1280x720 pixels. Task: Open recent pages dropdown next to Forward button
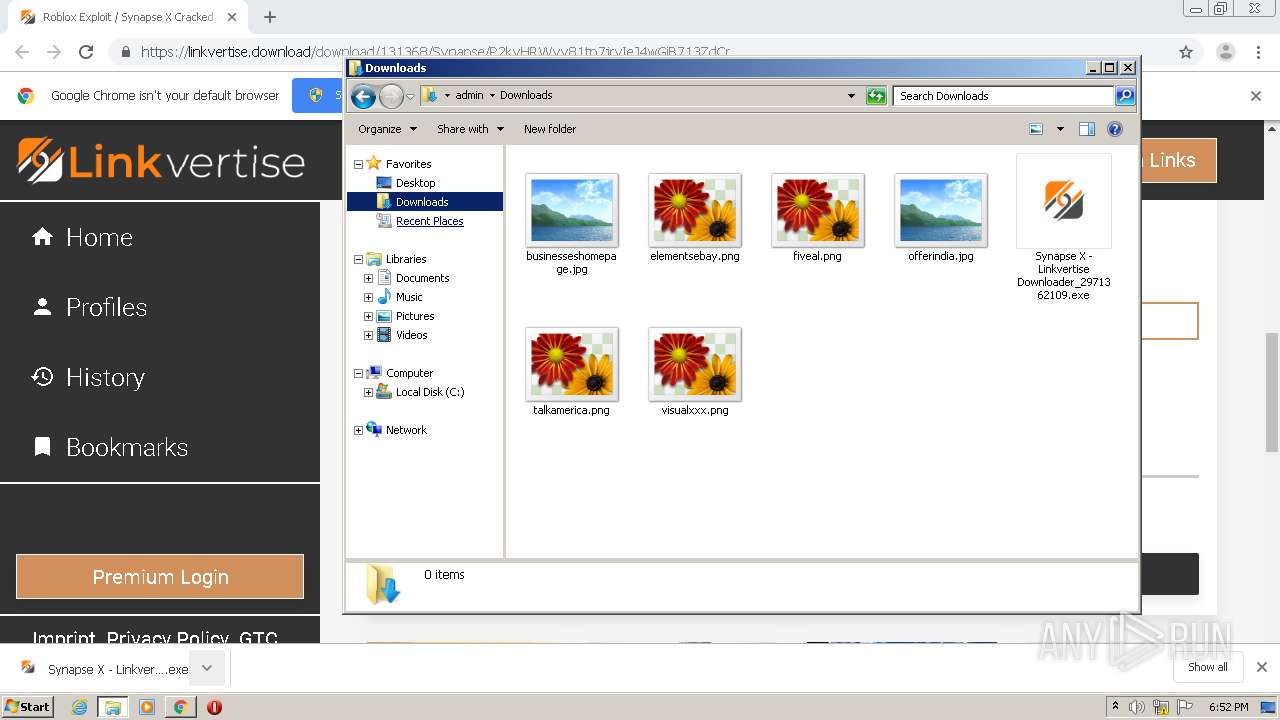pyautogui.click(x=410, y=97)
